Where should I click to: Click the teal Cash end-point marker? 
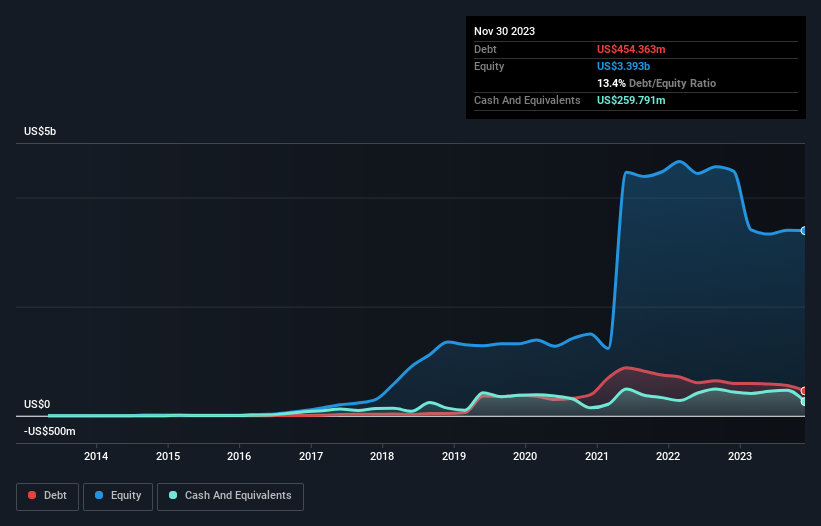(x=804, y=401)
